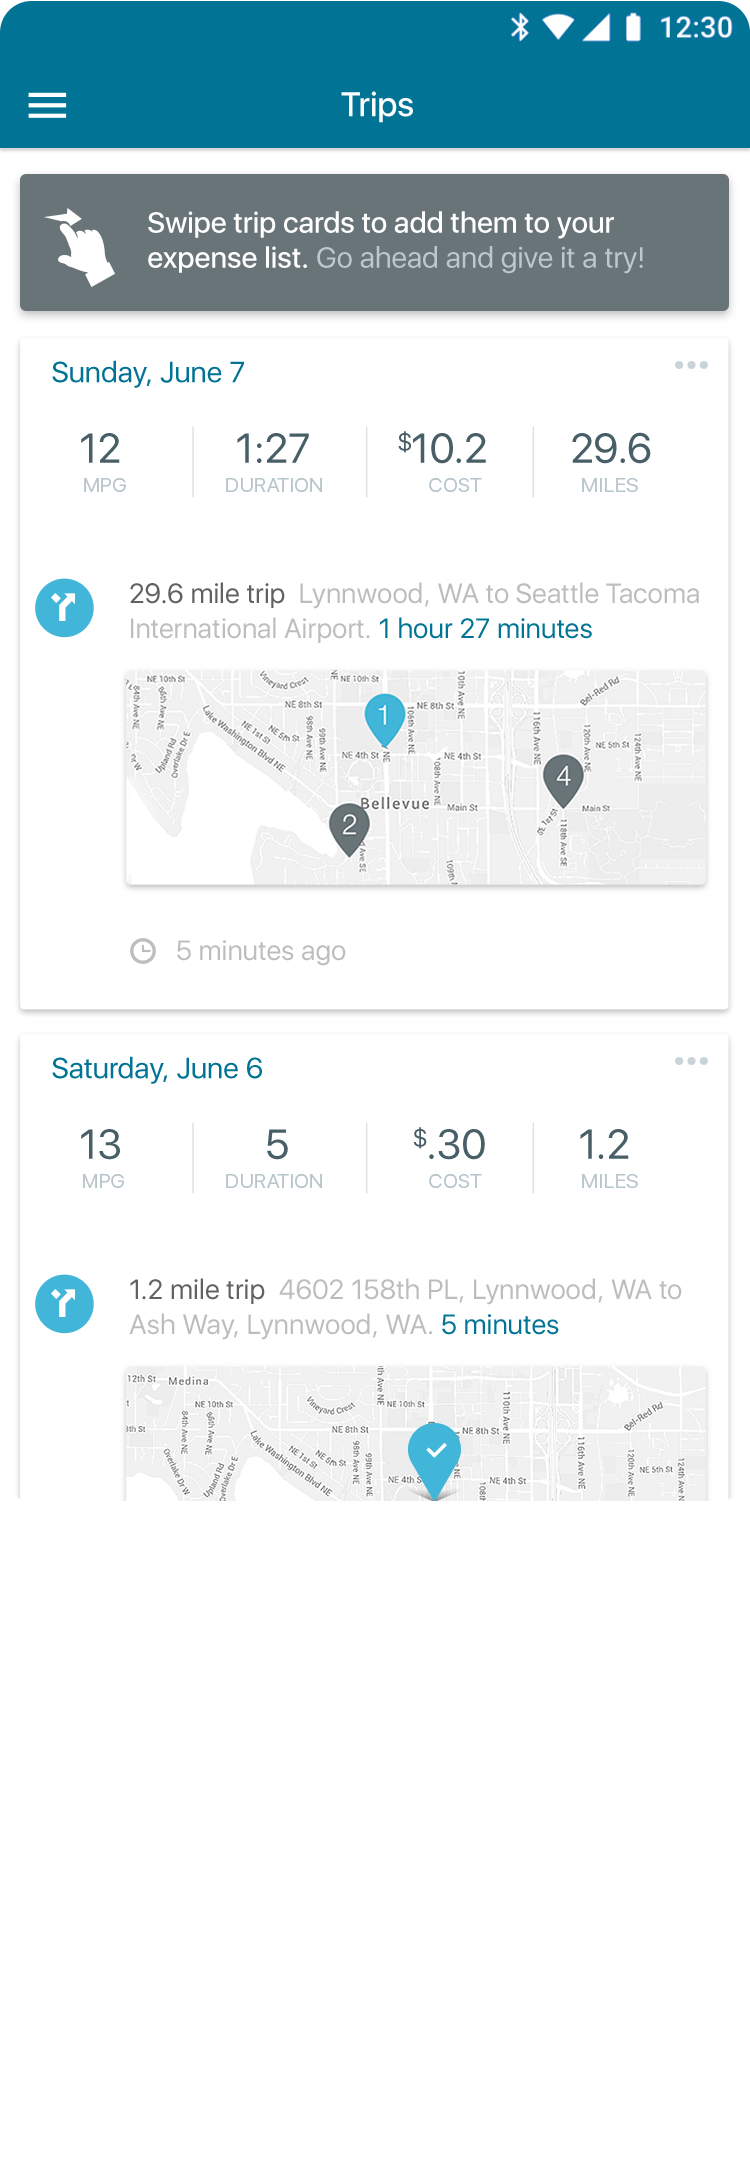Tap the swipe gesture hand icon

82,246
